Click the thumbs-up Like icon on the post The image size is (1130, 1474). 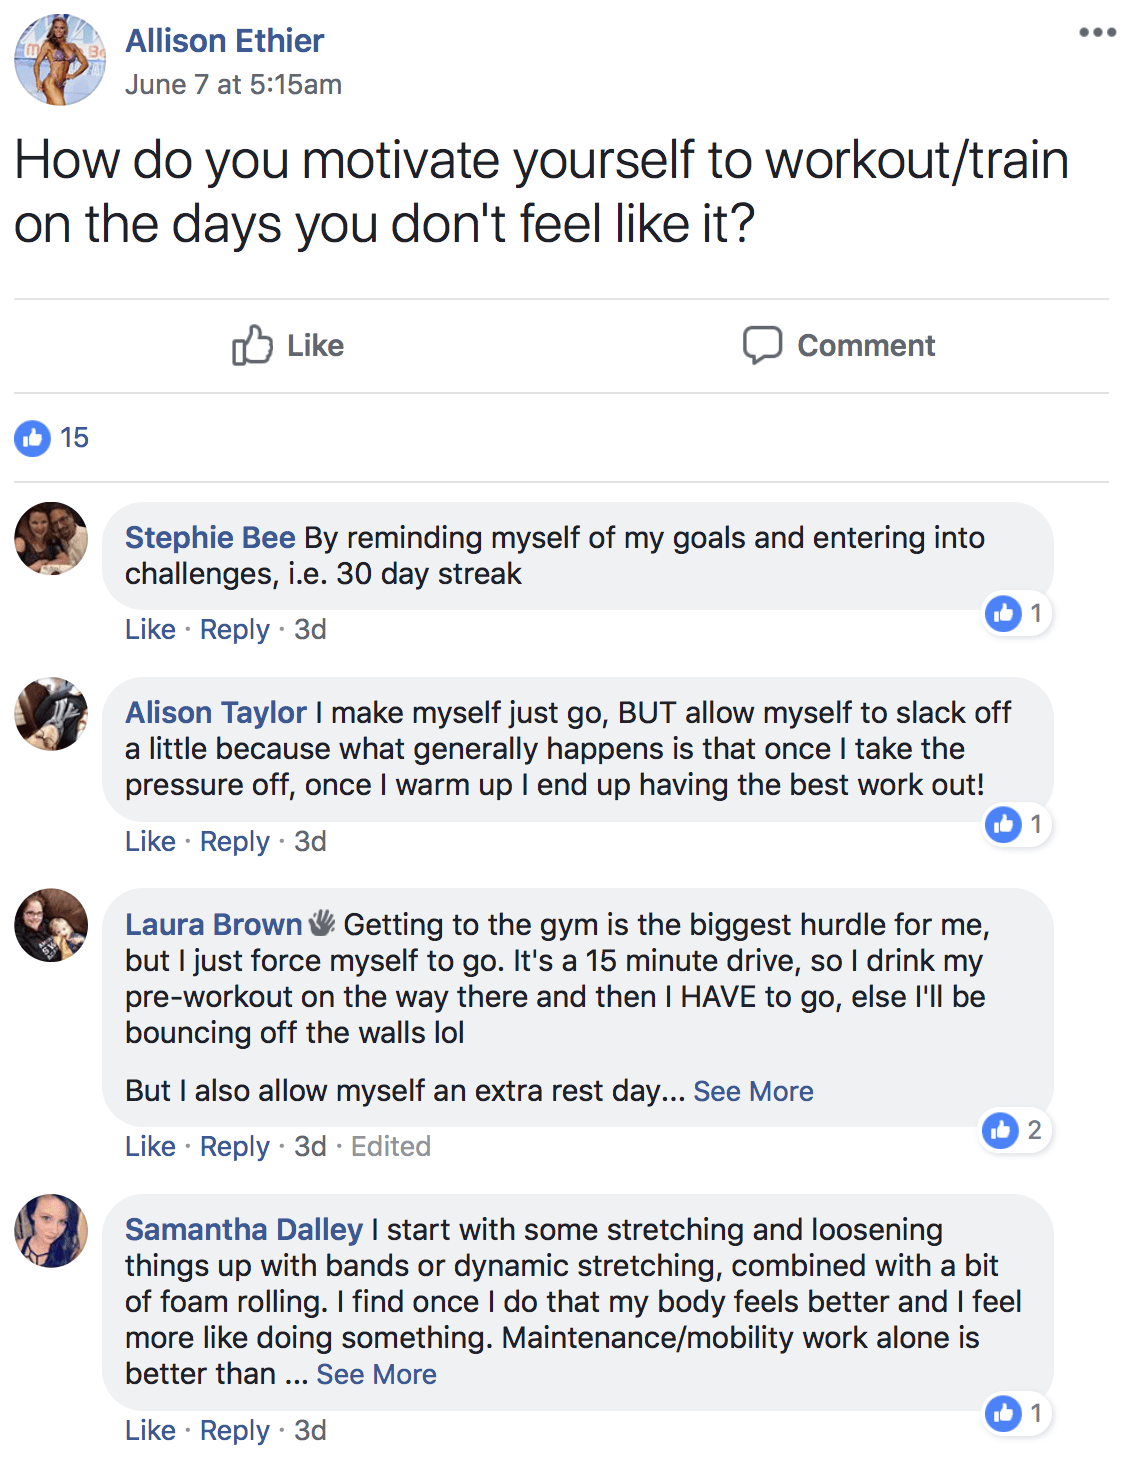[252, 345]
